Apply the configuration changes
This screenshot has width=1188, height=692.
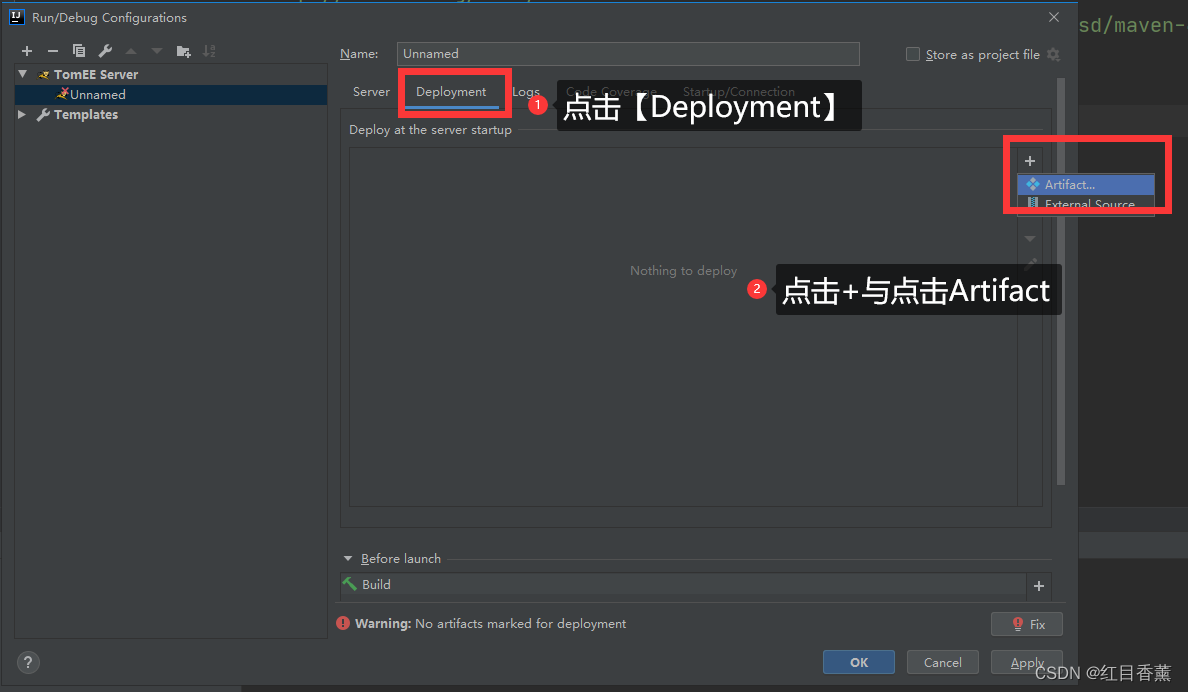tap(1026, 662)
